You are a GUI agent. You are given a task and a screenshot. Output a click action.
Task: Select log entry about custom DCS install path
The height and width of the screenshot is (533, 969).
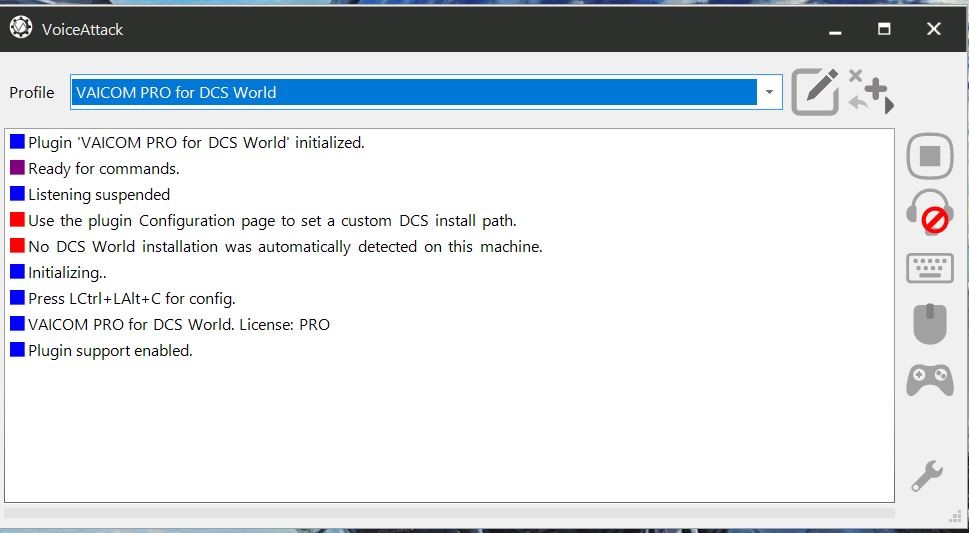point(272,221)
